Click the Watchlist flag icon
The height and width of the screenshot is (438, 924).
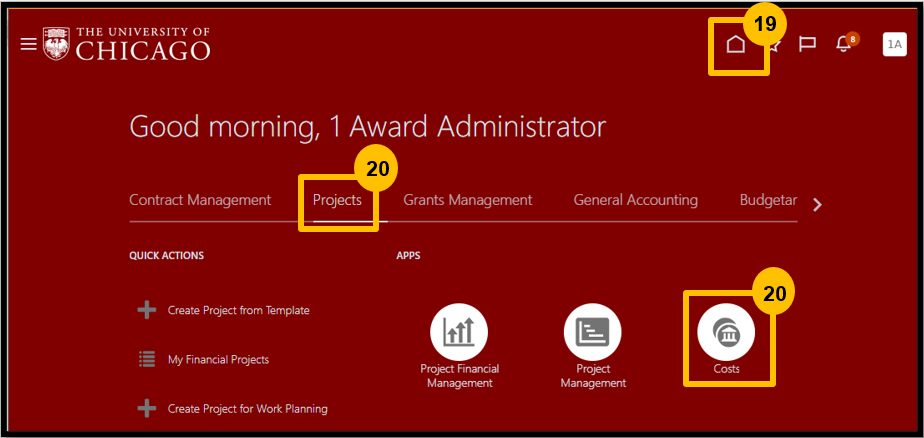tap(807, 44)
